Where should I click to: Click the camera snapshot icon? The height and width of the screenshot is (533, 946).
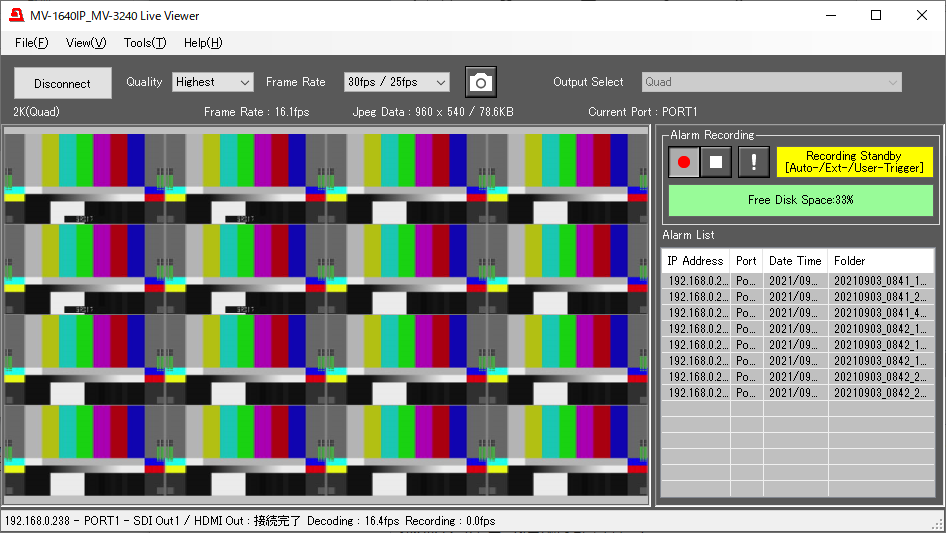tap(481, 83)
